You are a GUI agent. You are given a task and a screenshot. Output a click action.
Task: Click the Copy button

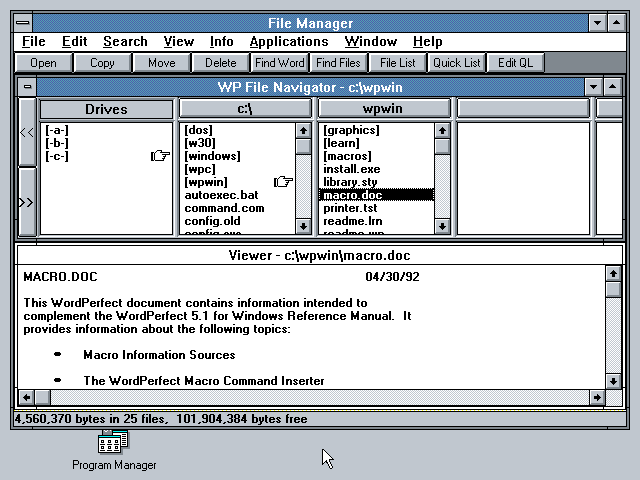(102, 63)
